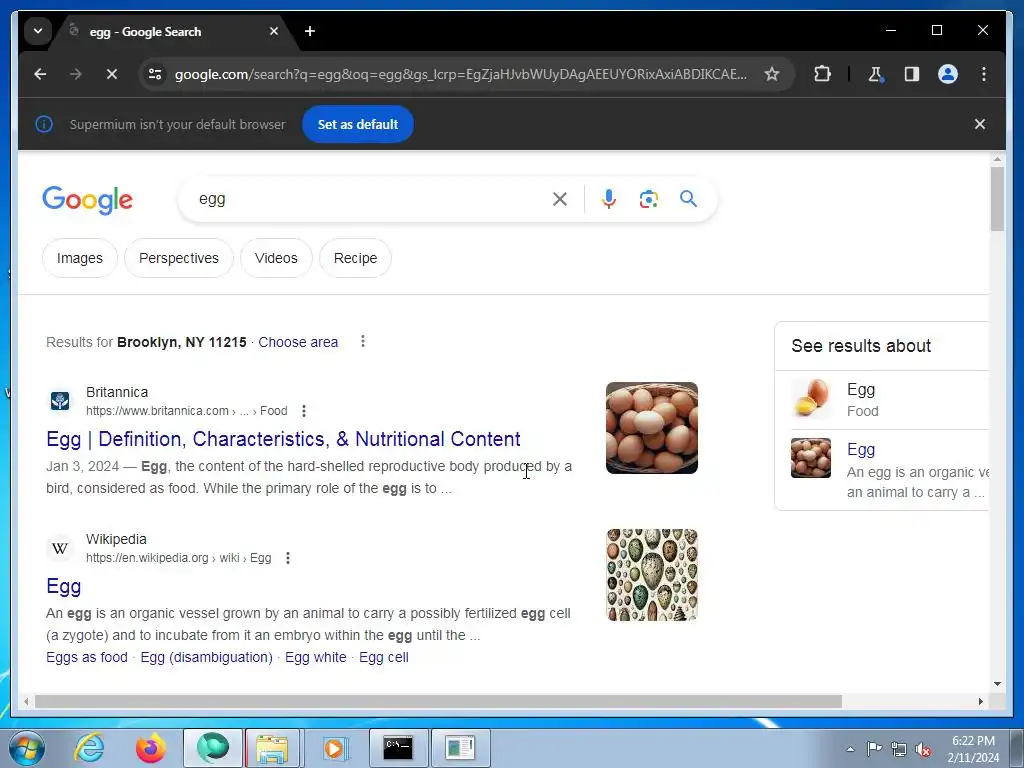Click the forward navigation arrow
Screen dimensions: 1024x768
tap(76, 74)
